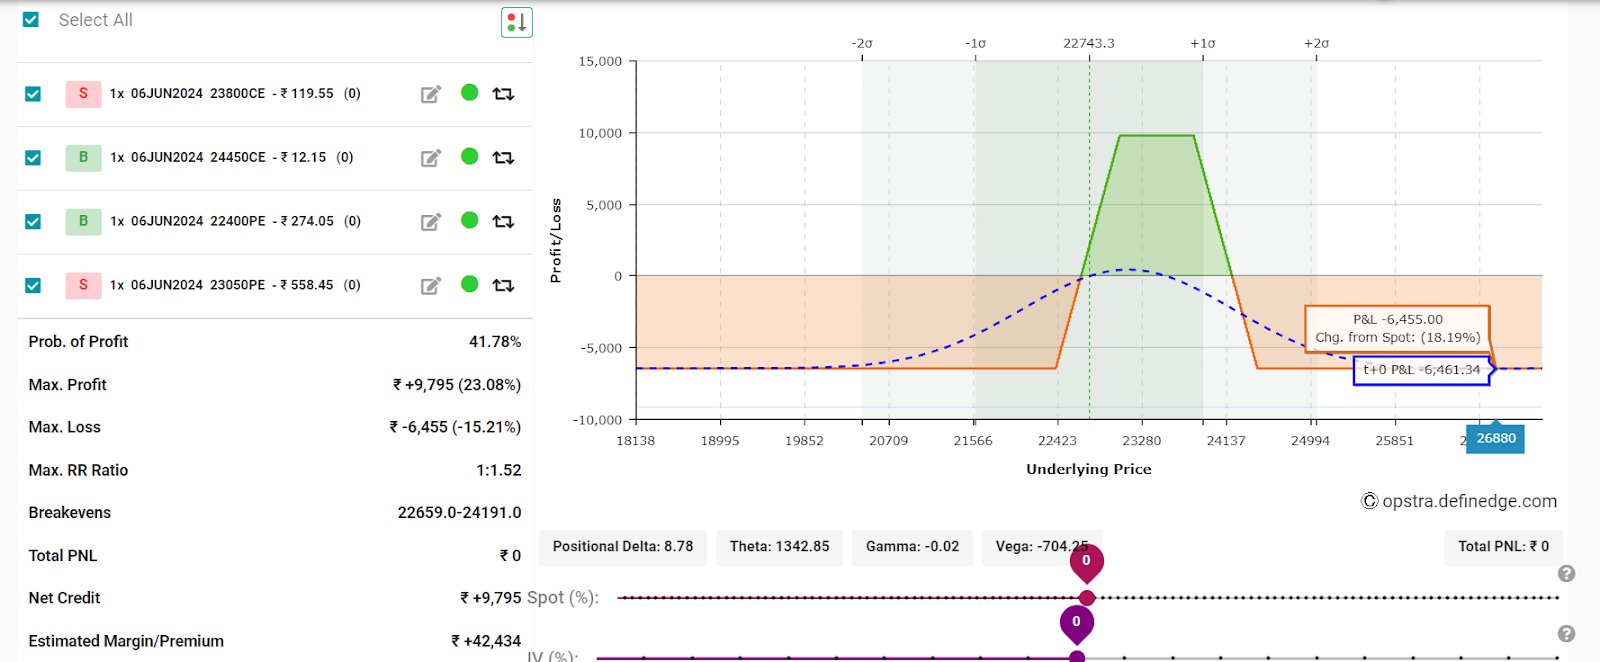Screen dimensions: 1600x662
Task: Click the t+0 P&L -6,461.34 chart label
Action: [1421, 370]
